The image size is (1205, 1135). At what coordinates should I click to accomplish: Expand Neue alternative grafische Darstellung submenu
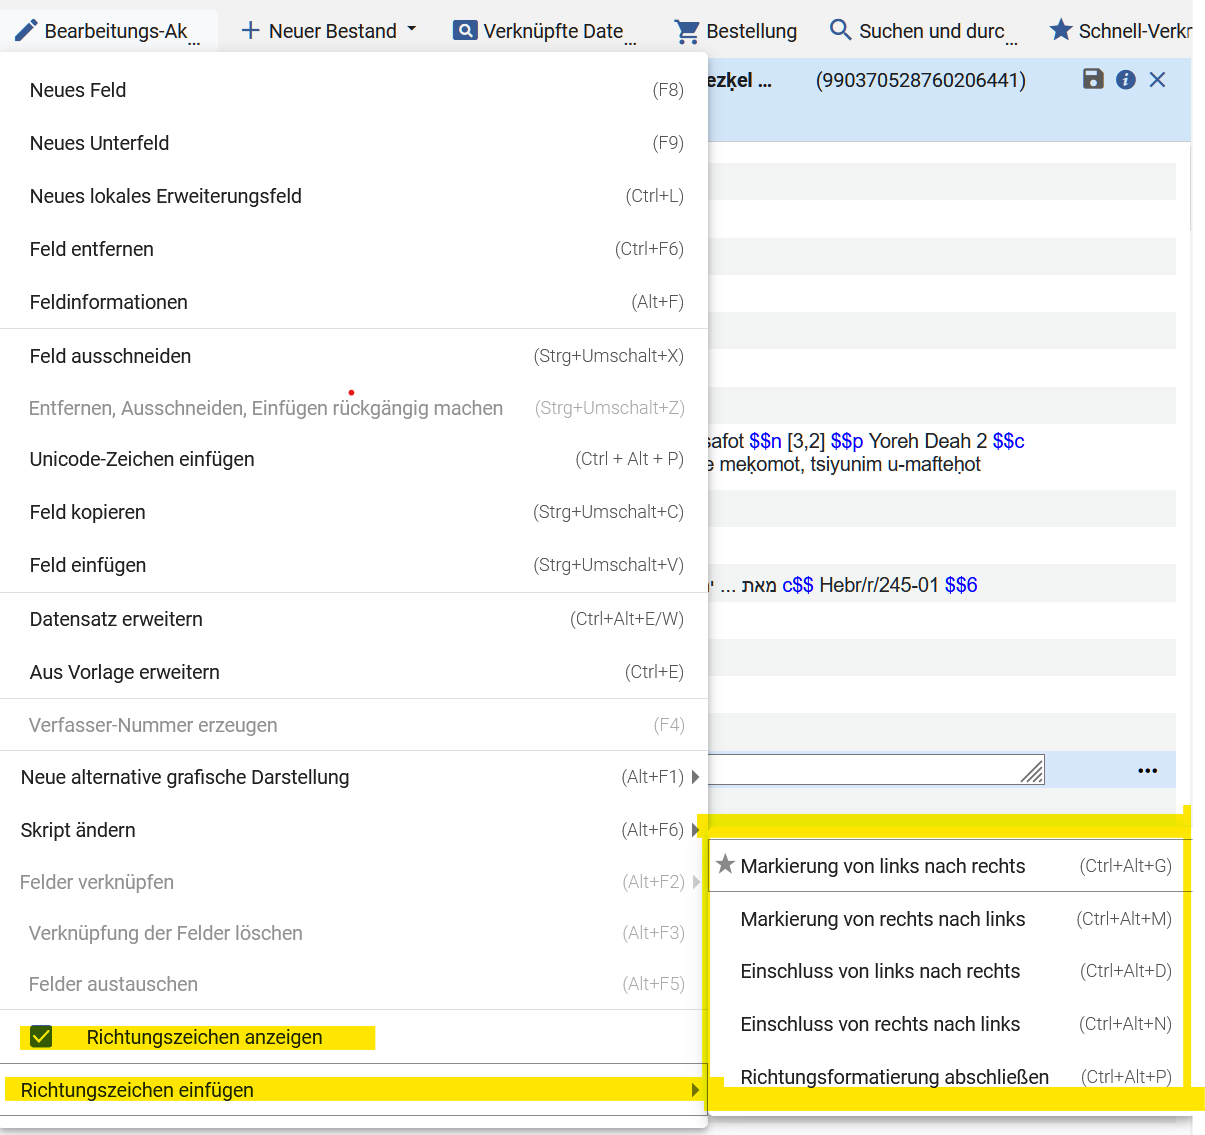pyautogui.click(x=695, y=777)
